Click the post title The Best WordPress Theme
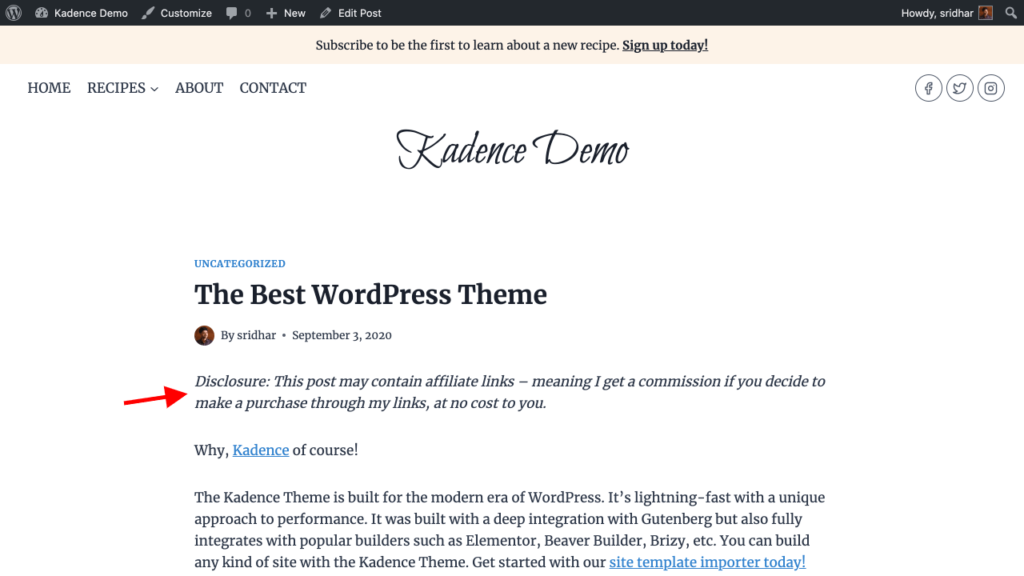This screenshot has height=576, width=1024. coord(370,295)
